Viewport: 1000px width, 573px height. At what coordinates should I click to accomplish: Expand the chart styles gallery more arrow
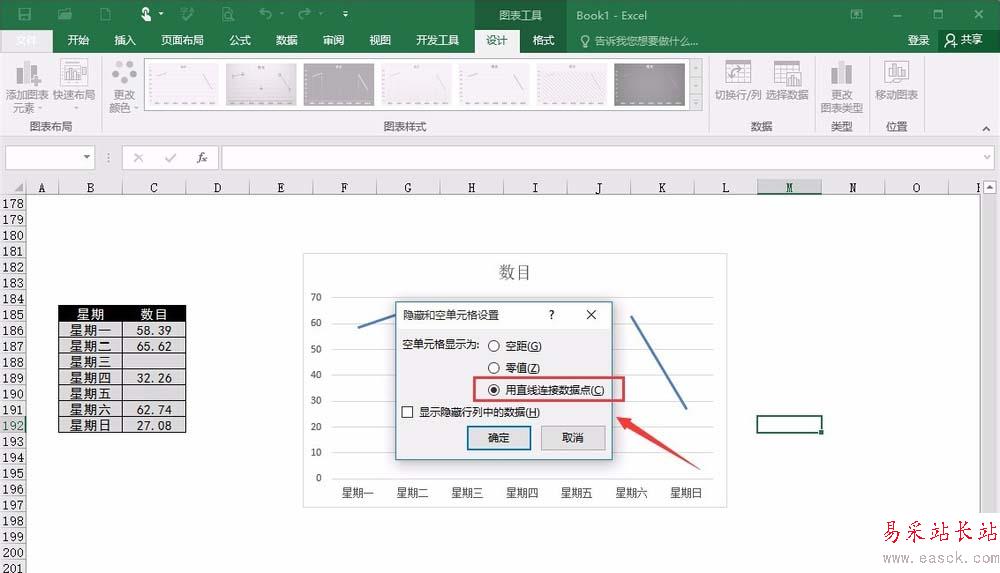696,102
